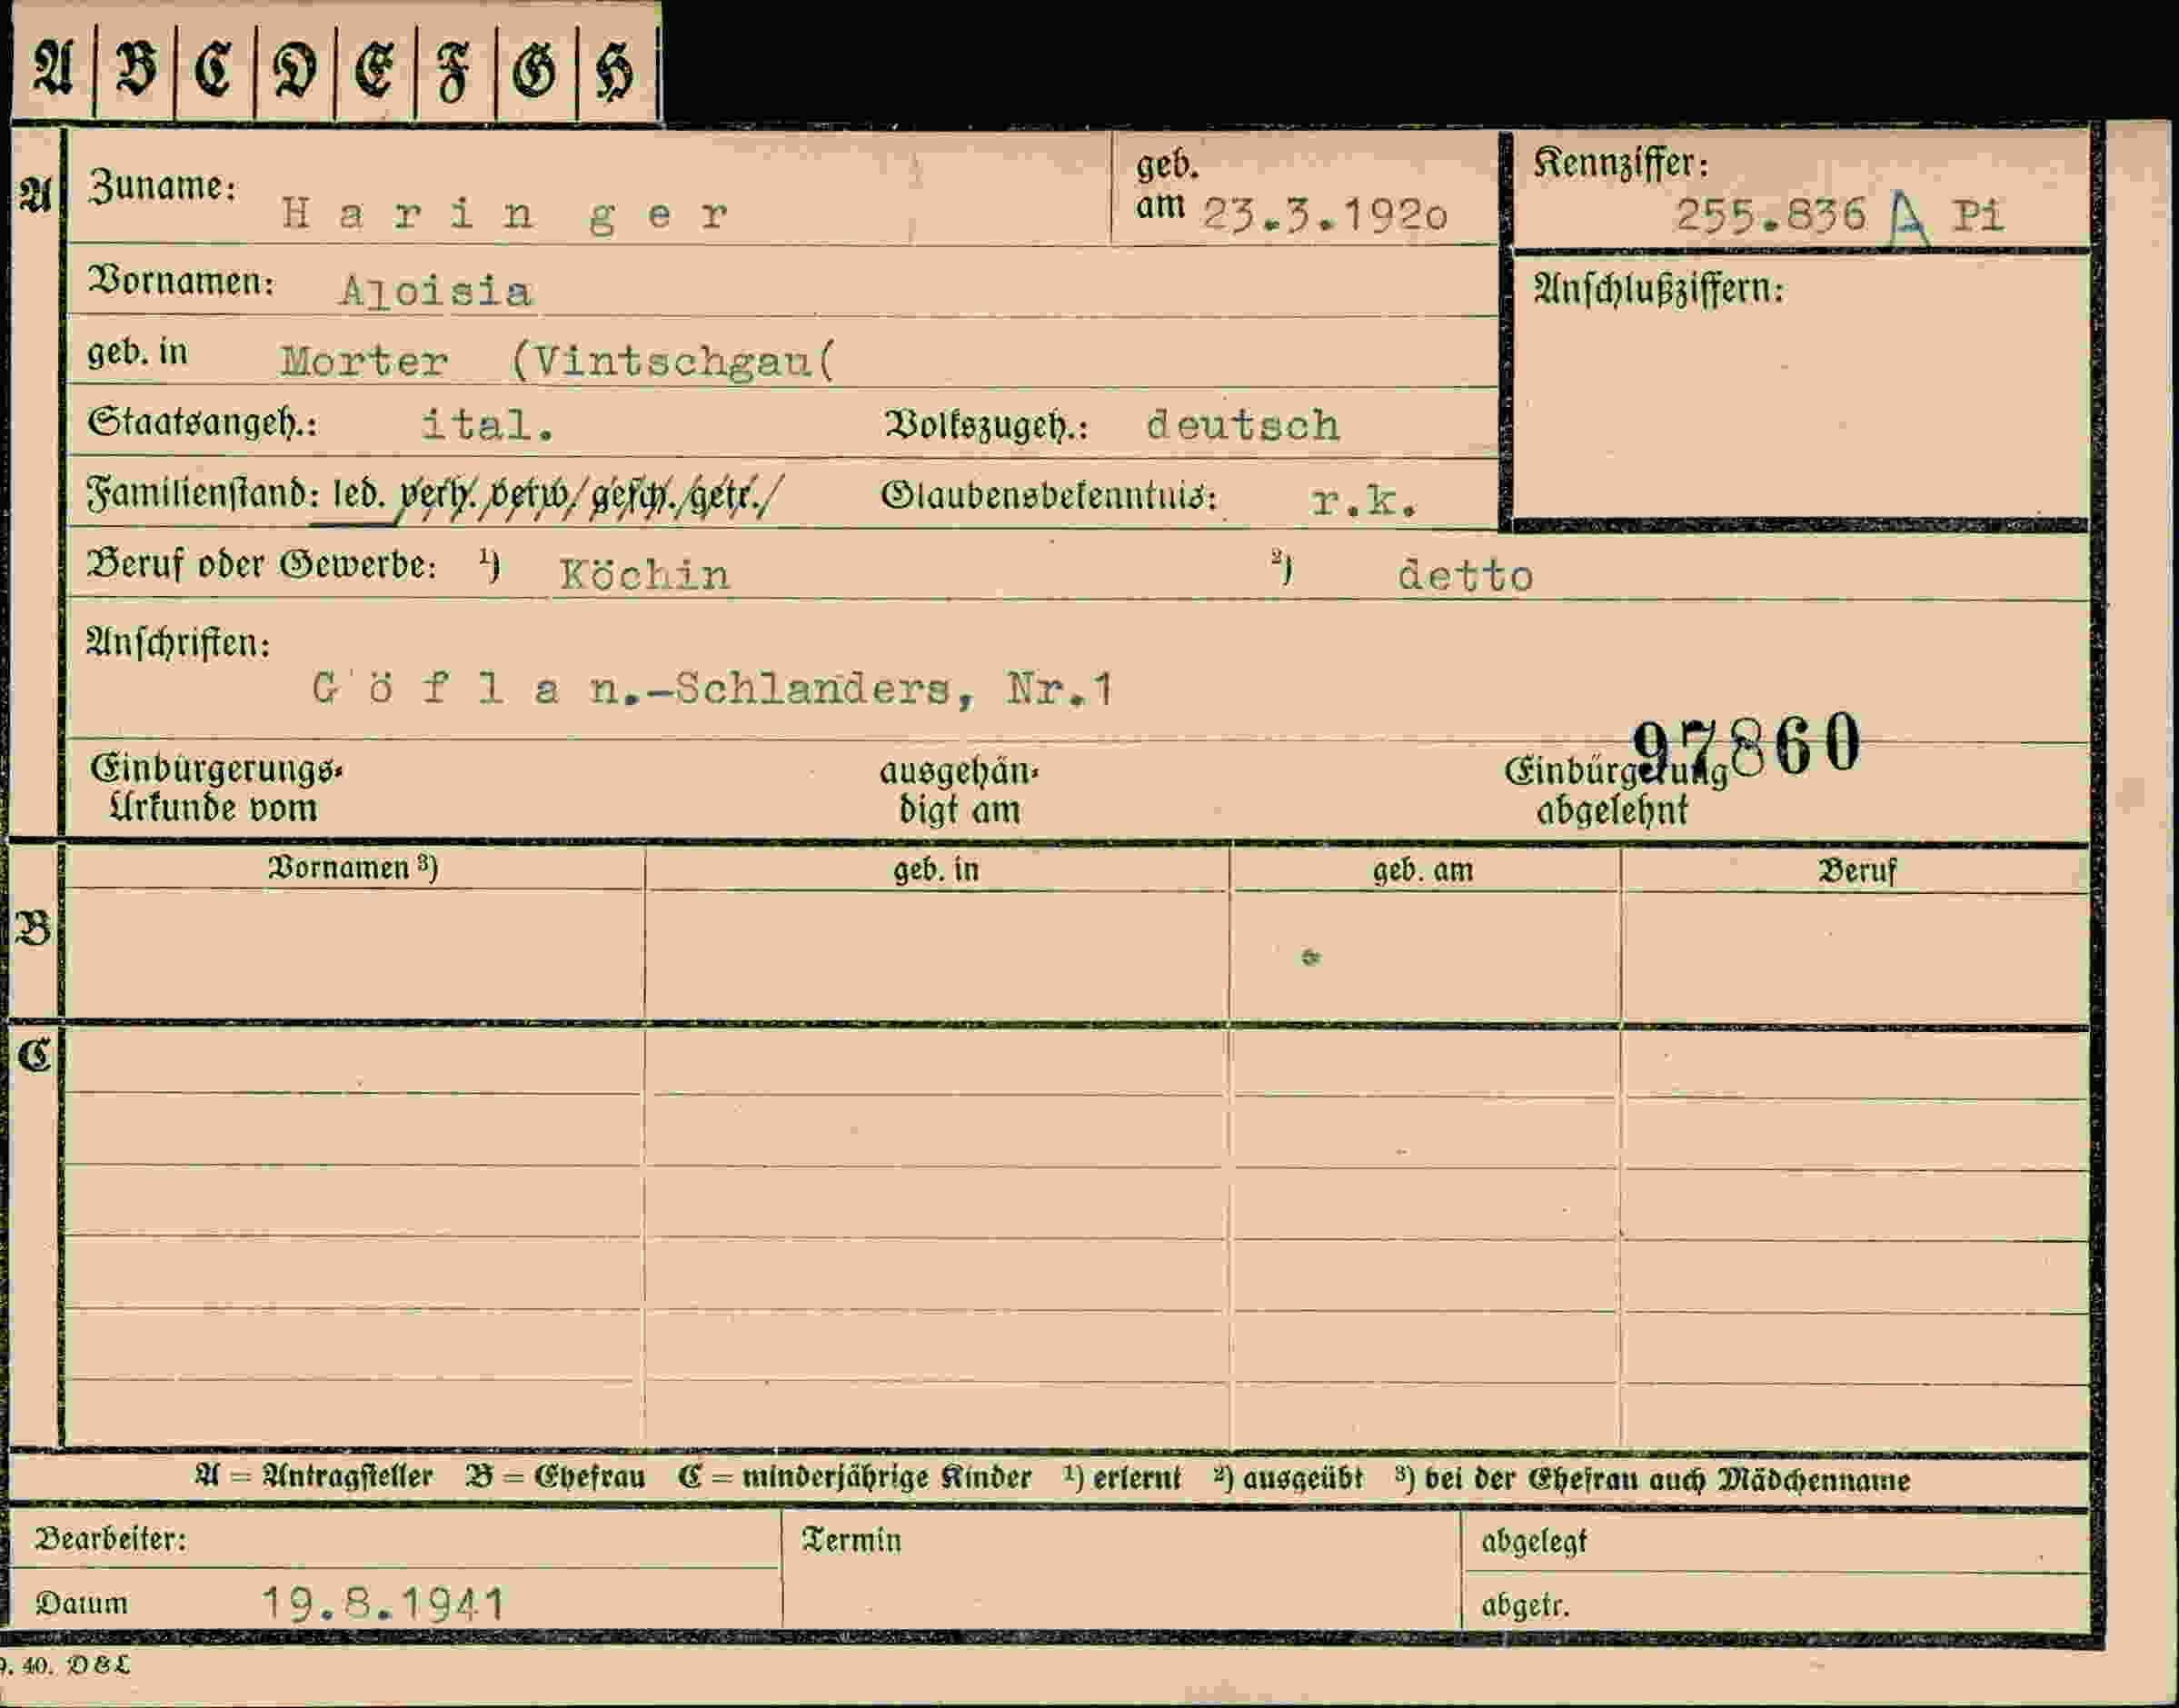Click 'Einbürgerung abgelehnt' label
Image resolution: width=2179 pixels, height=1708 pixels.
[x=1616, y=791]
